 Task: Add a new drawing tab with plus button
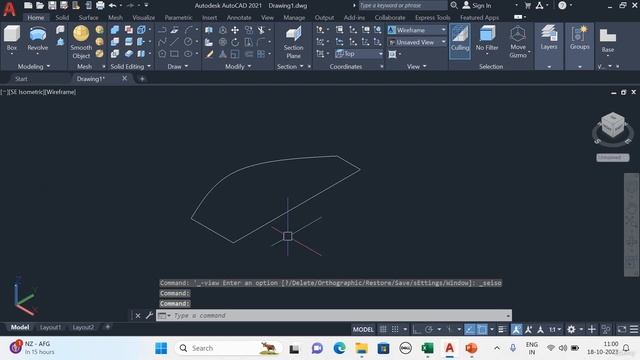142,79
